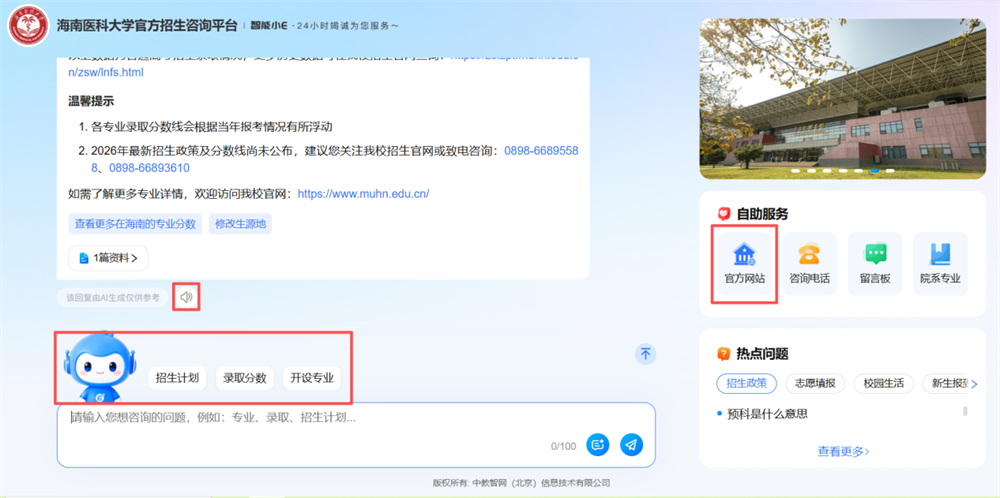The width and height of the screenshot is (1000, 498).
Task: Click the new chat icon beside send
Action: [x=599, y=444]
